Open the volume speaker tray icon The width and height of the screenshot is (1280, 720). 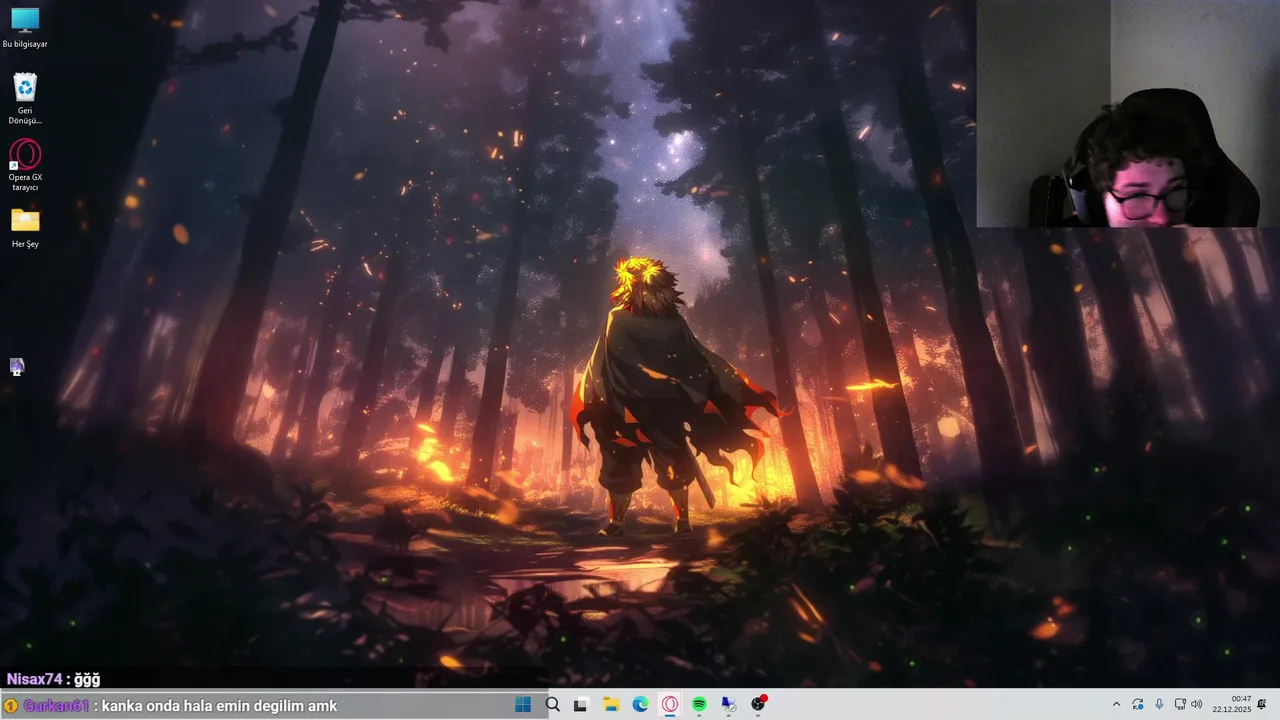click(1197, 704)
